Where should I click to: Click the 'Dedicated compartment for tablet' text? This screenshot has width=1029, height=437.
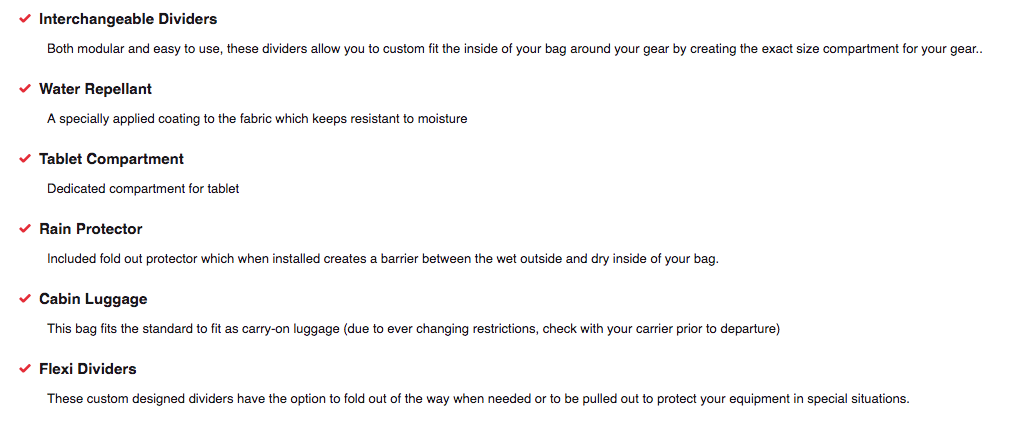(143, 189)
